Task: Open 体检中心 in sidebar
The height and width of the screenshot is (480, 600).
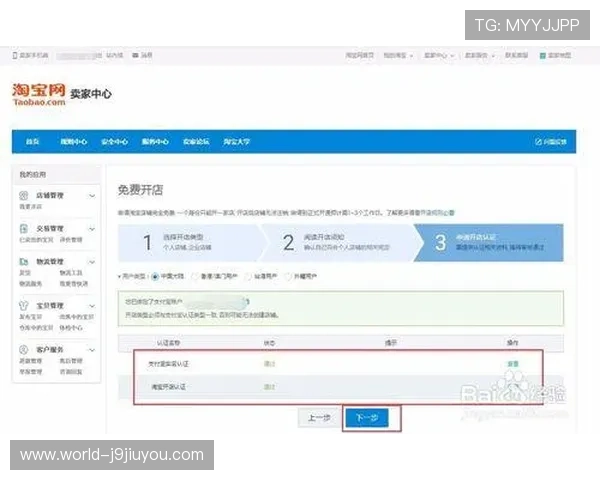Action: click(71, 328)
